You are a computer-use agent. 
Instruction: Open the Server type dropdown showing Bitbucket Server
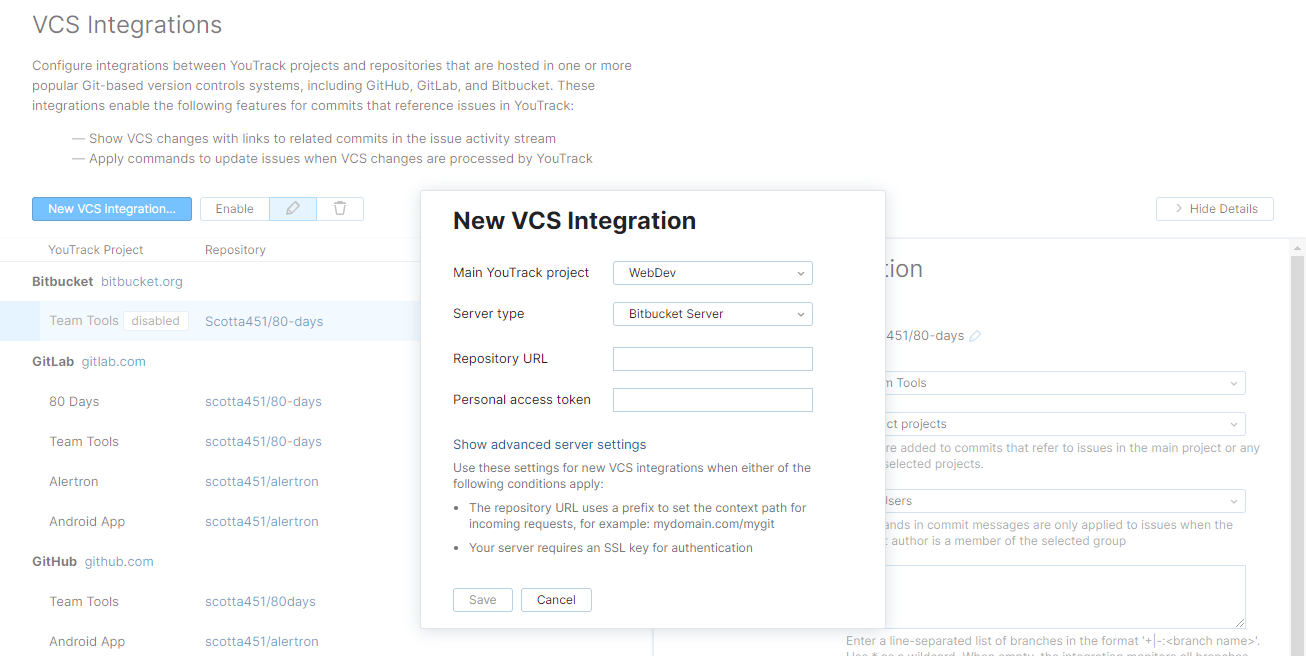[x=712, y=313]
